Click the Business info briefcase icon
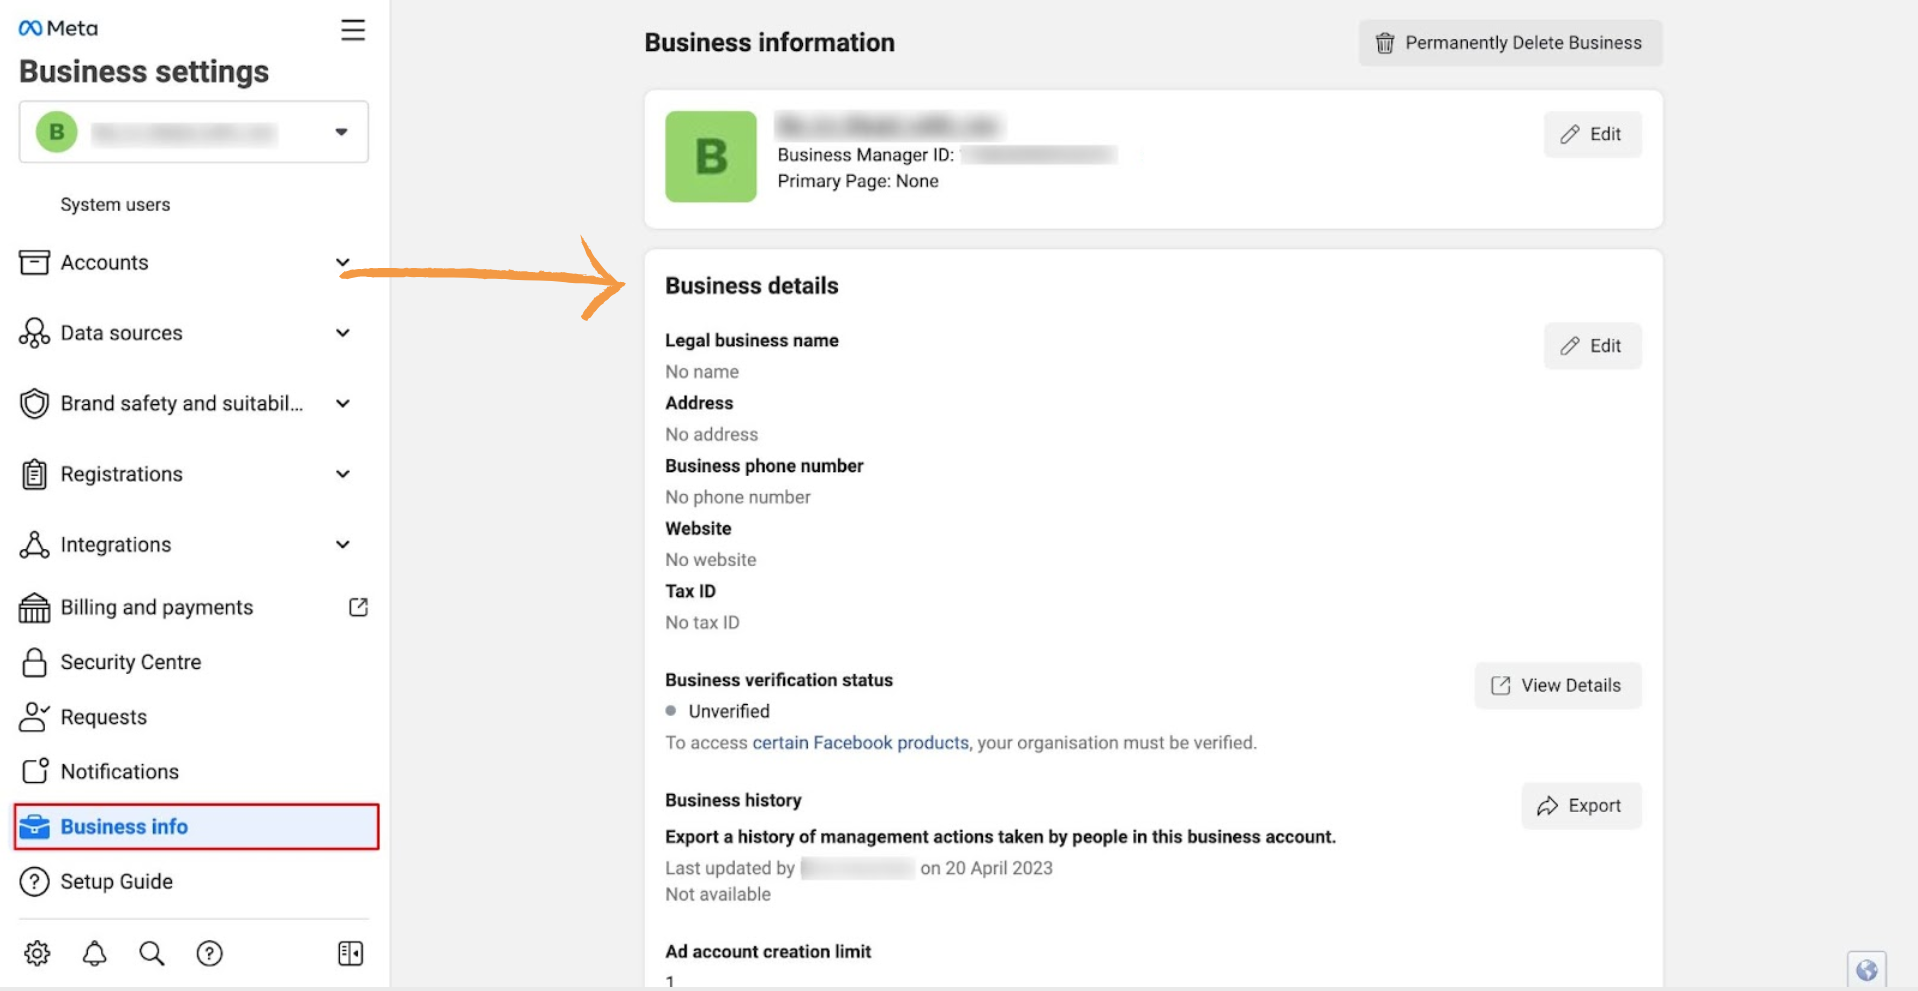This screenshot has height=991, width=1918. [34, 826]
